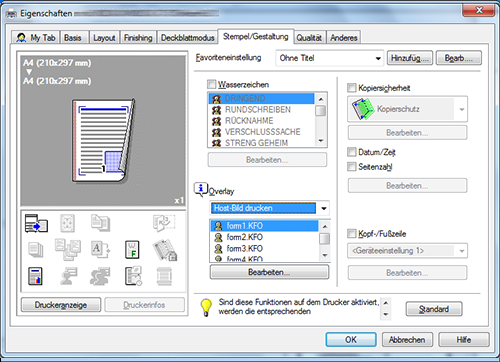Image resolution: width=500 pixels, height=362 pixels.
Task: Select form3.KFO in overlay list
Action: 265,249
